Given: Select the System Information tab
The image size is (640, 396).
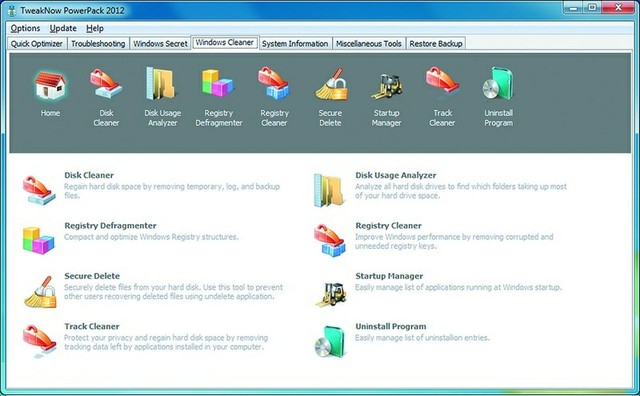Looking at the screenshot, I should (x=295, y=44).
